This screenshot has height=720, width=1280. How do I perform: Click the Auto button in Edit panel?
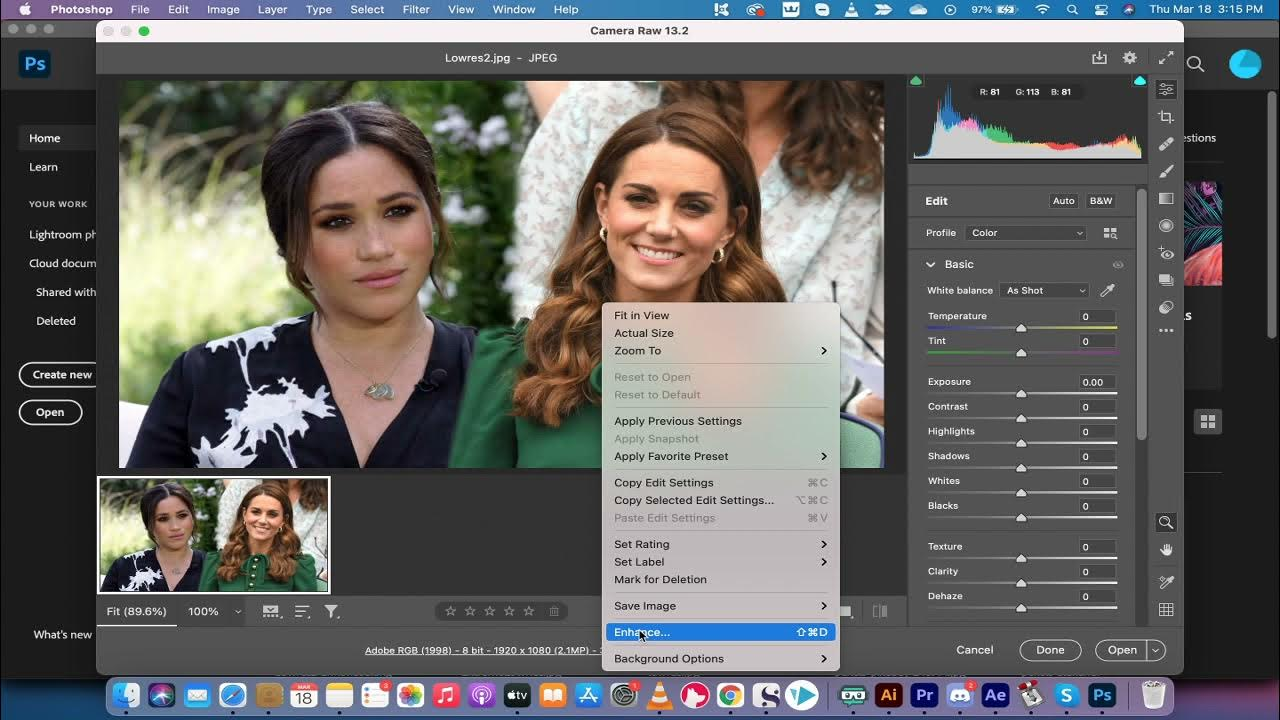[x=1063, y=201]
